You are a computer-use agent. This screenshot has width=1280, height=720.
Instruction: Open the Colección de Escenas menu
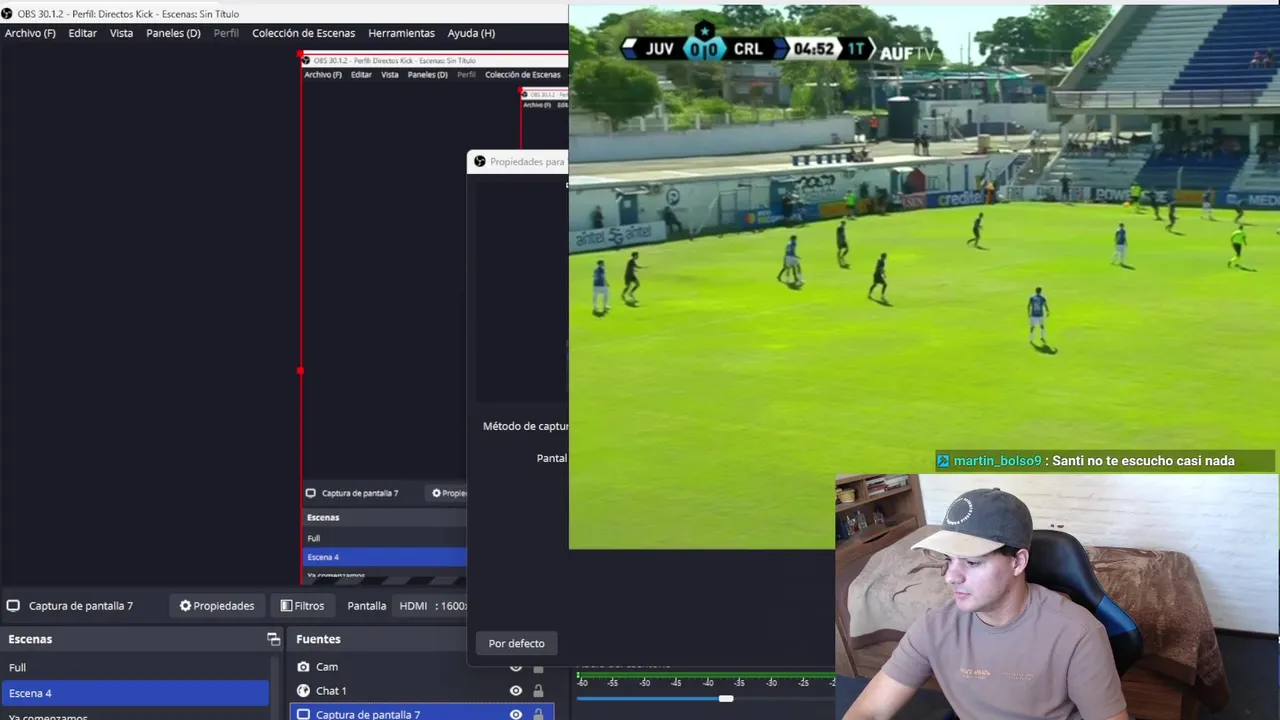click(303, 33)
